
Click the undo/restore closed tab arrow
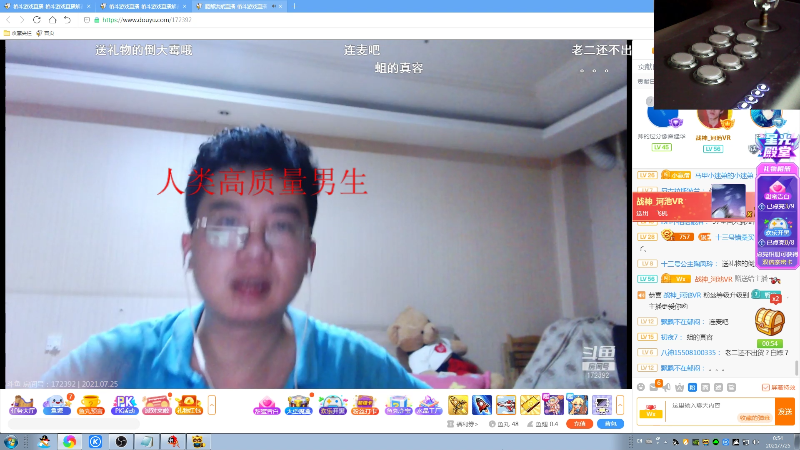coord(67,20)
